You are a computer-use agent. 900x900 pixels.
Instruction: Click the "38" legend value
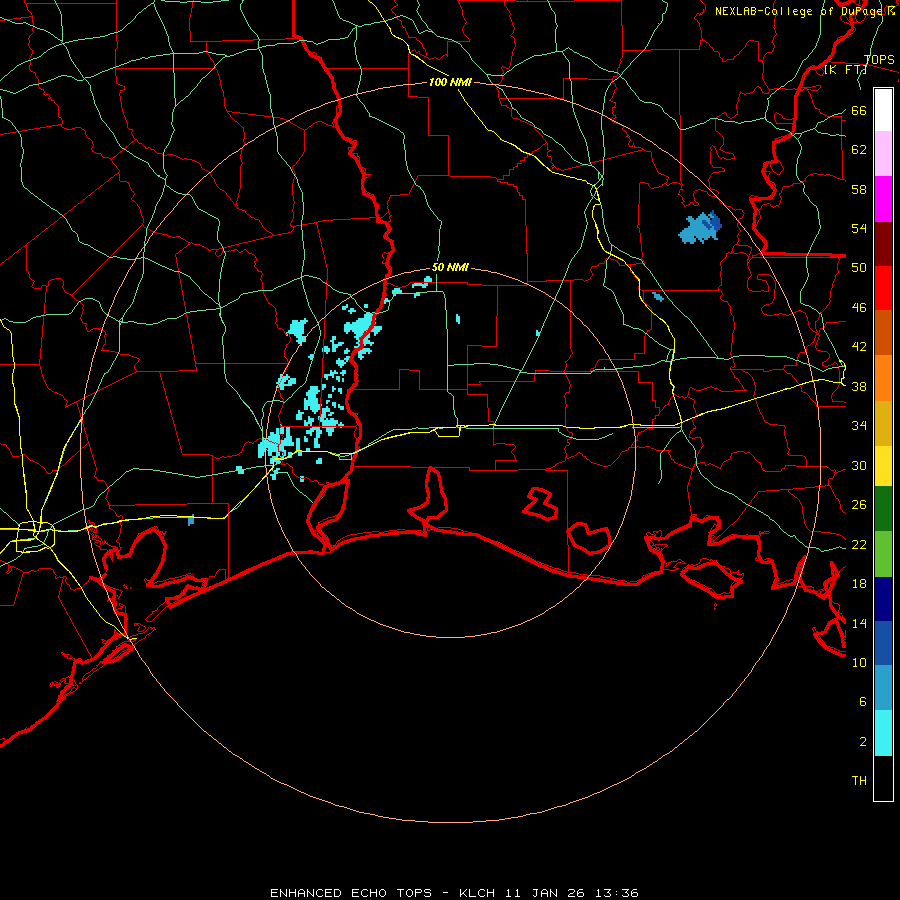pos(859,386)
